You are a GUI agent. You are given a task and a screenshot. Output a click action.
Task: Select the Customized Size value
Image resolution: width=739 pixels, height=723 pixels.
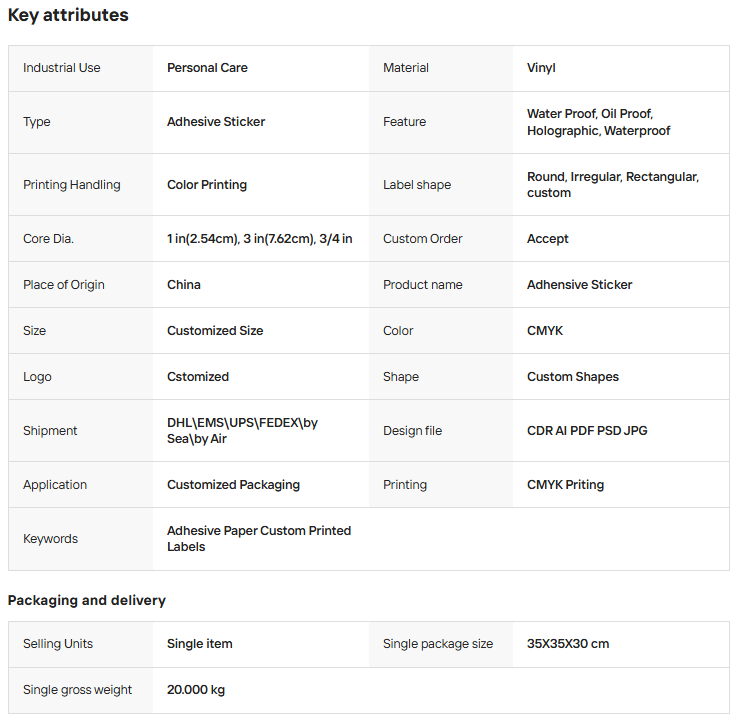215,331
